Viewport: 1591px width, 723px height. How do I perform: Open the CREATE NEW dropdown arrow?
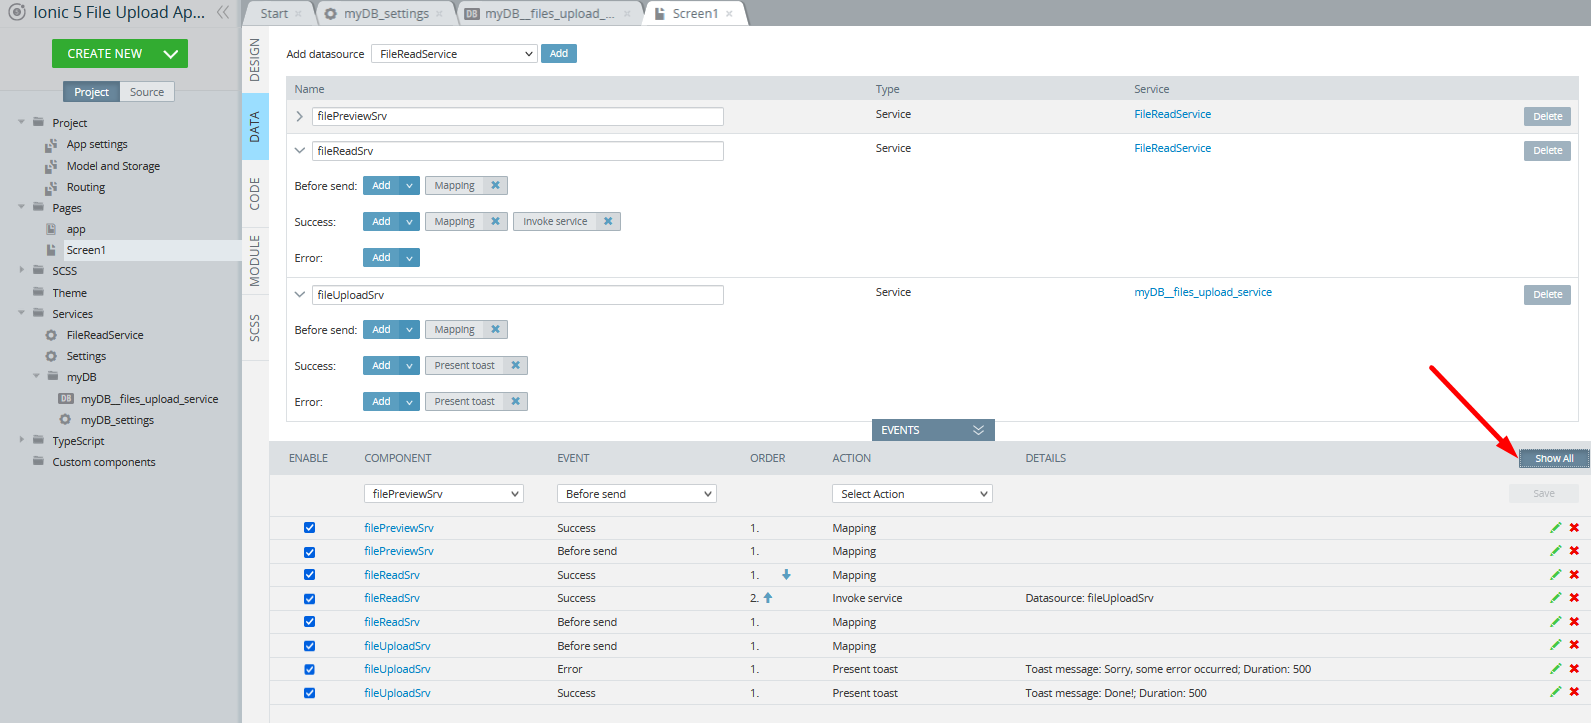point(170,54)
